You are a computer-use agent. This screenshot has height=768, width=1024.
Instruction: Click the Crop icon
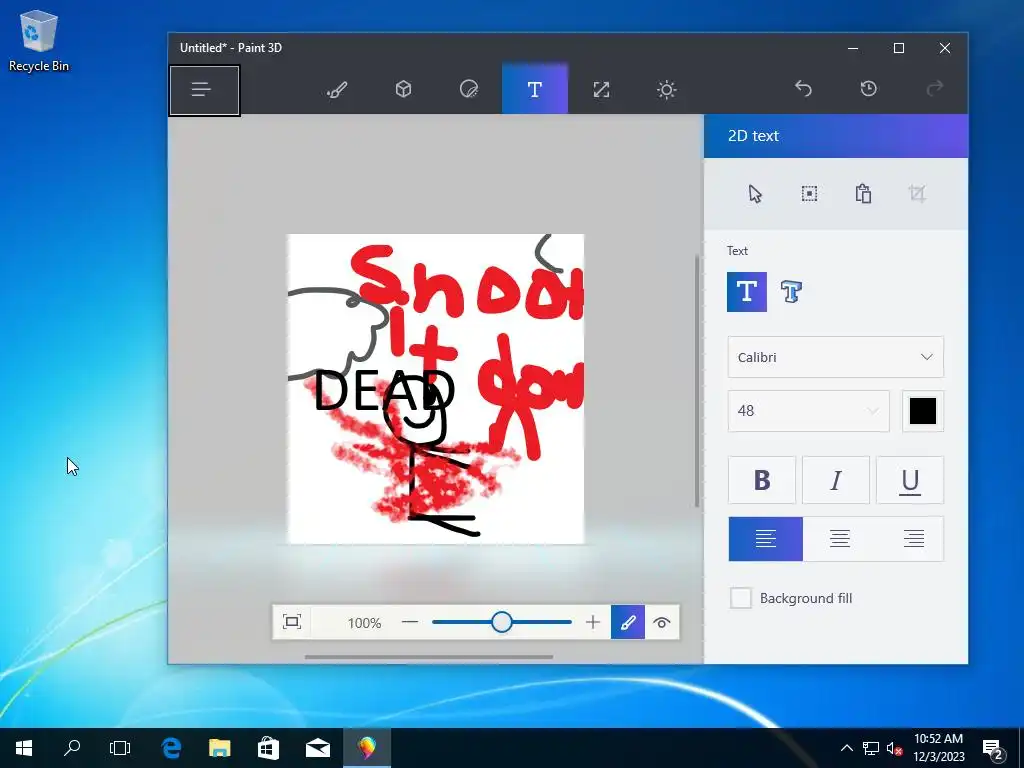click(x=917, y=194)
